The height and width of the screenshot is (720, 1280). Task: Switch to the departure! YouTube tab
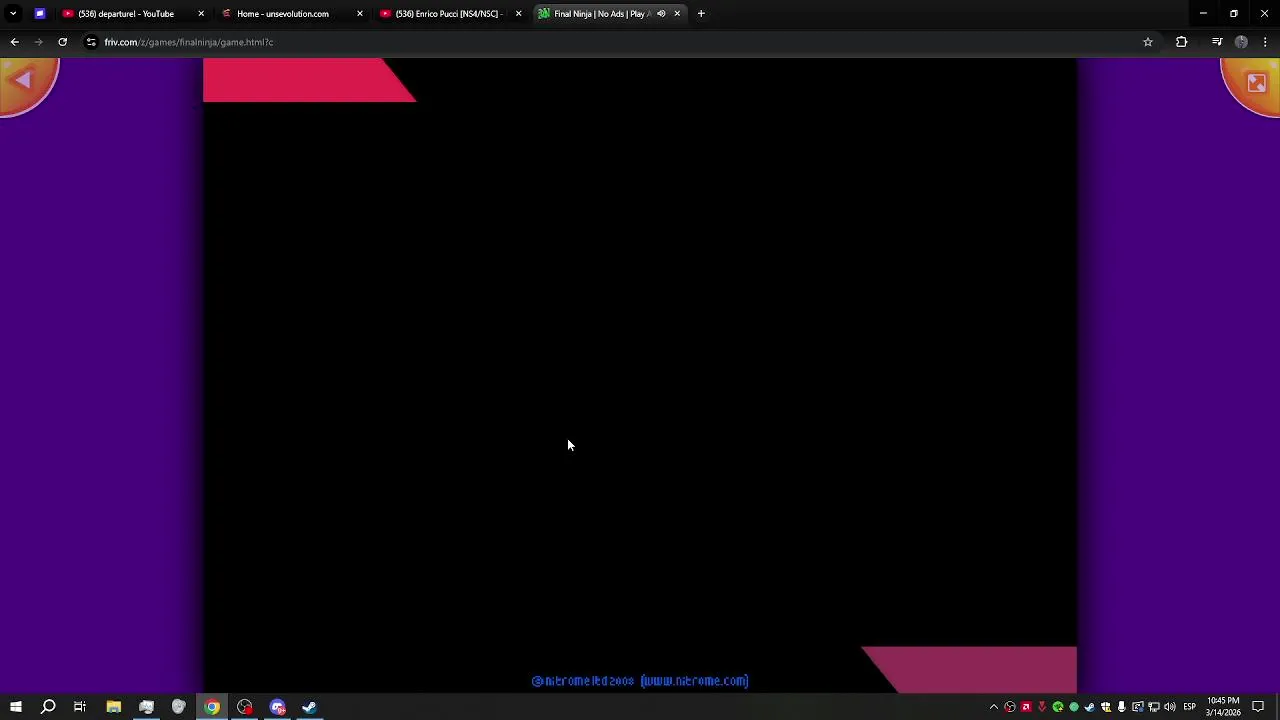coord(133,14)
